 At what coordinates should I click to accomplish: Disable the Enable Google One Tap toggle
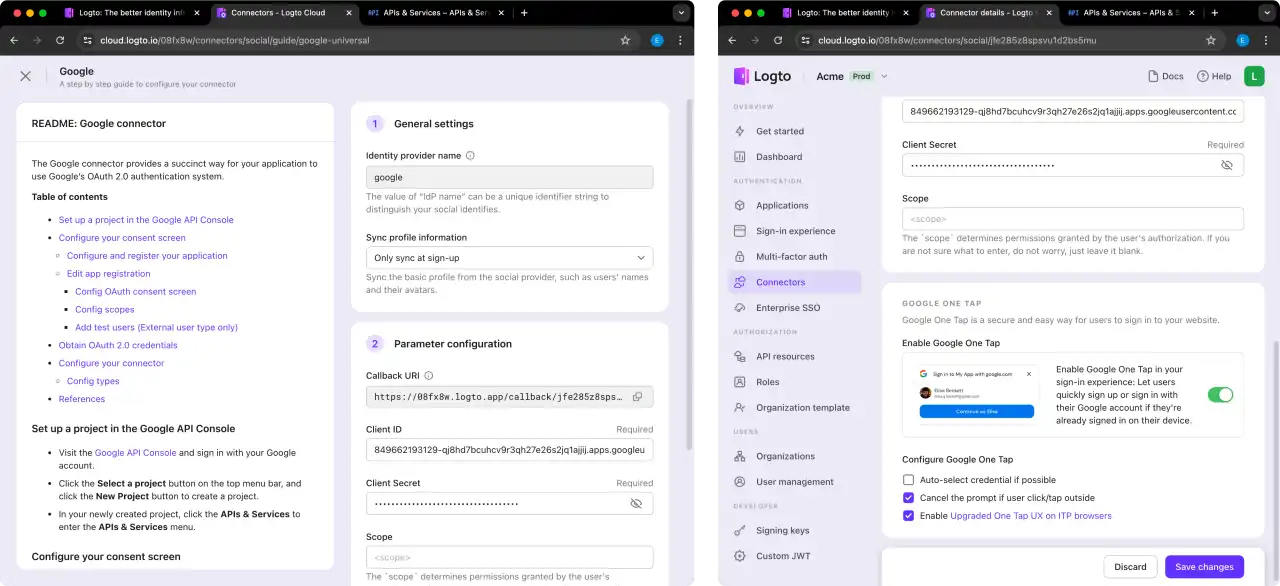coord(1220,394)
